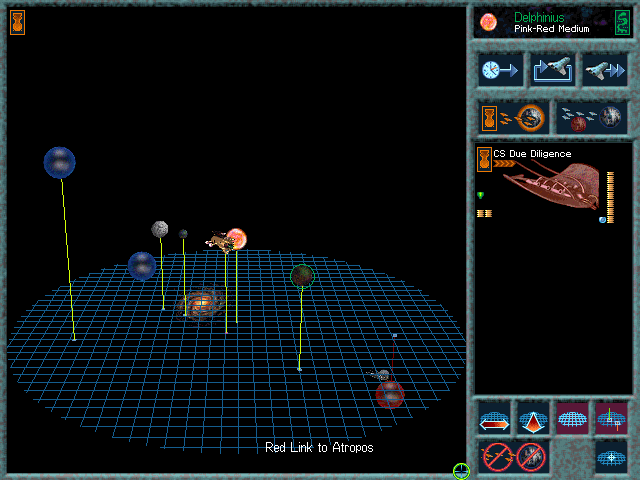Click the red star lane link marker
Viewport: 640px width, 480px height.
[395, 336]
